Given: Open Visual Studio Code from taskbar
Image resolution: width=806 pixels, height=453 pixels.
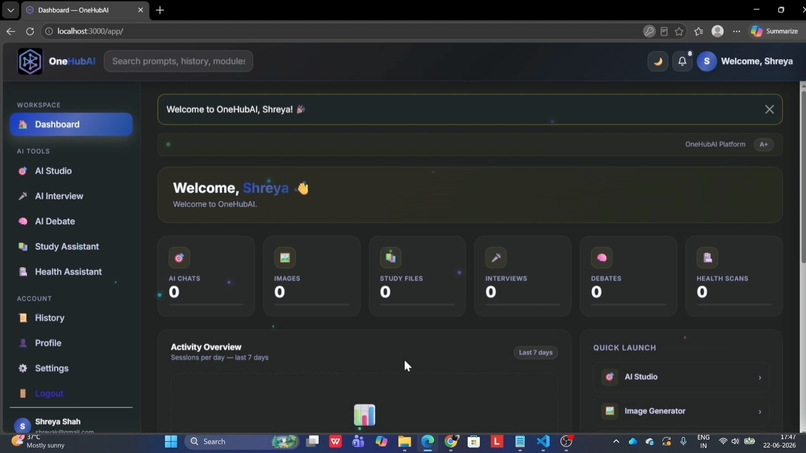Looking at the screenshot, I should click(543, 442).
